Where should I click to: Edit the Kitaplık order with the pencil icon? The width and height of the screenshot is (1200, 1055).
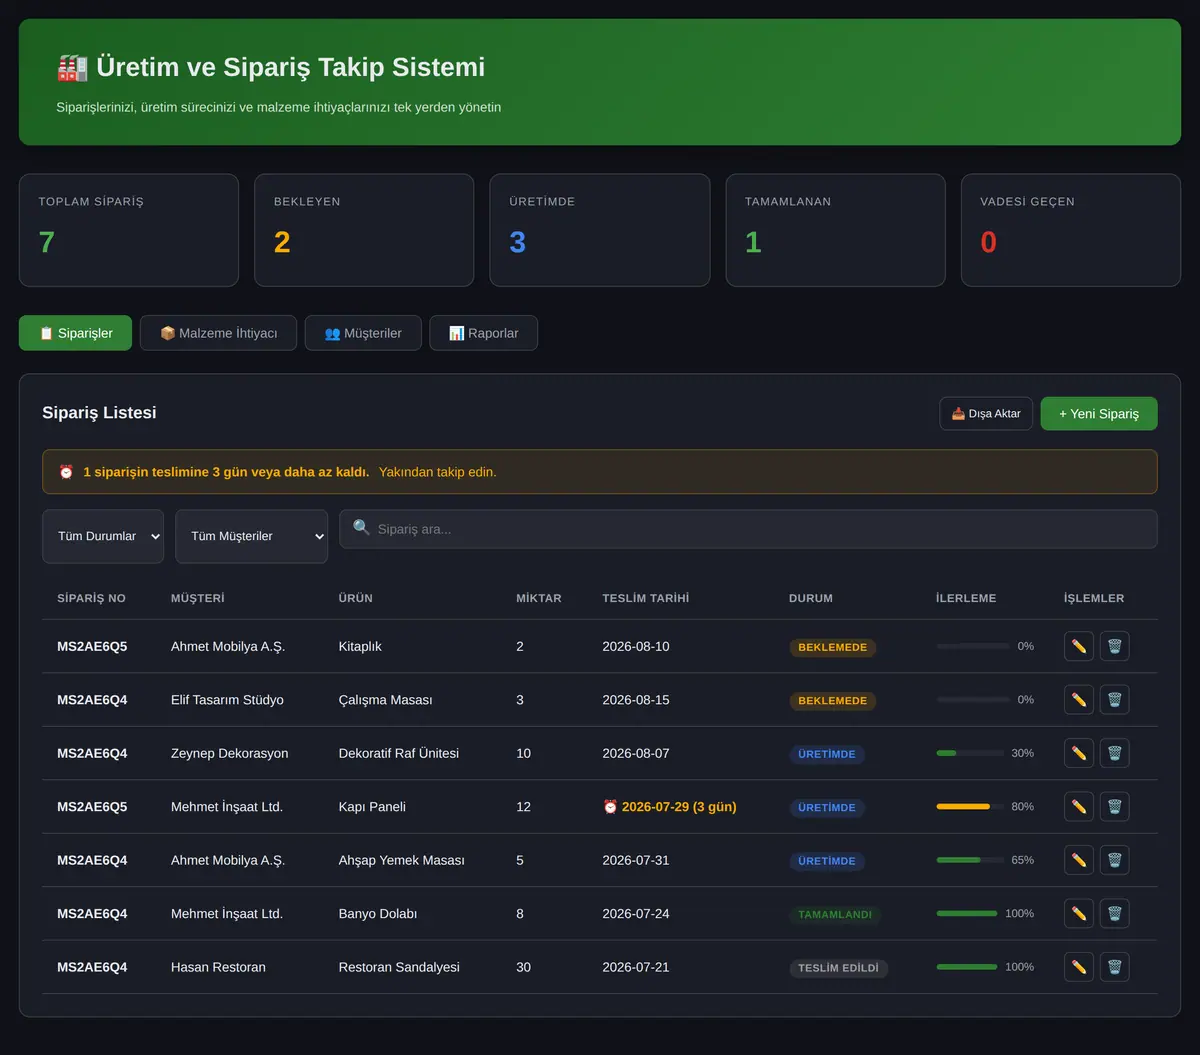[x=1079, y=646]
